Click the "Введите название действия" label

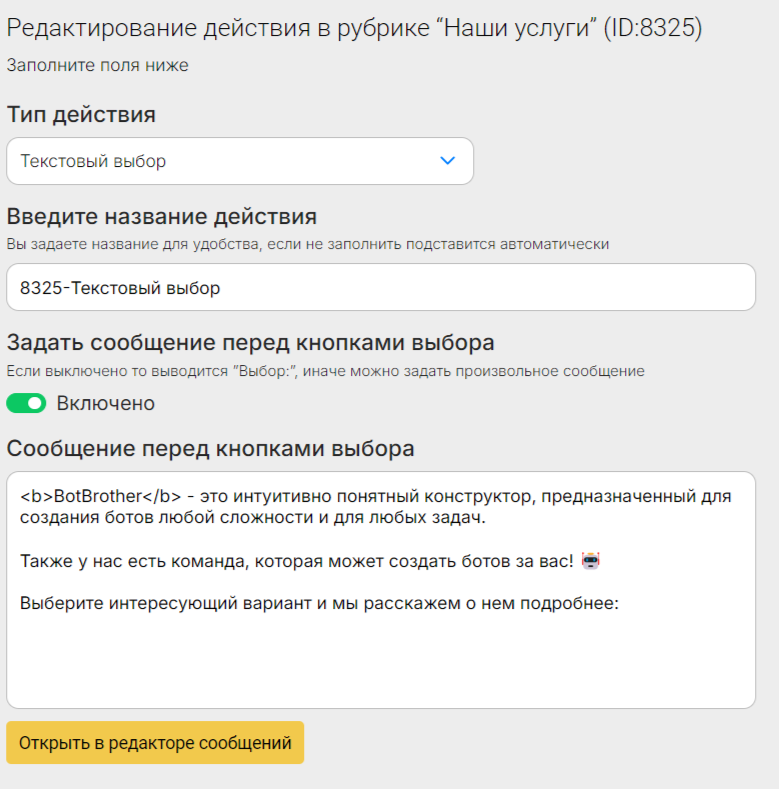[162, 216]
